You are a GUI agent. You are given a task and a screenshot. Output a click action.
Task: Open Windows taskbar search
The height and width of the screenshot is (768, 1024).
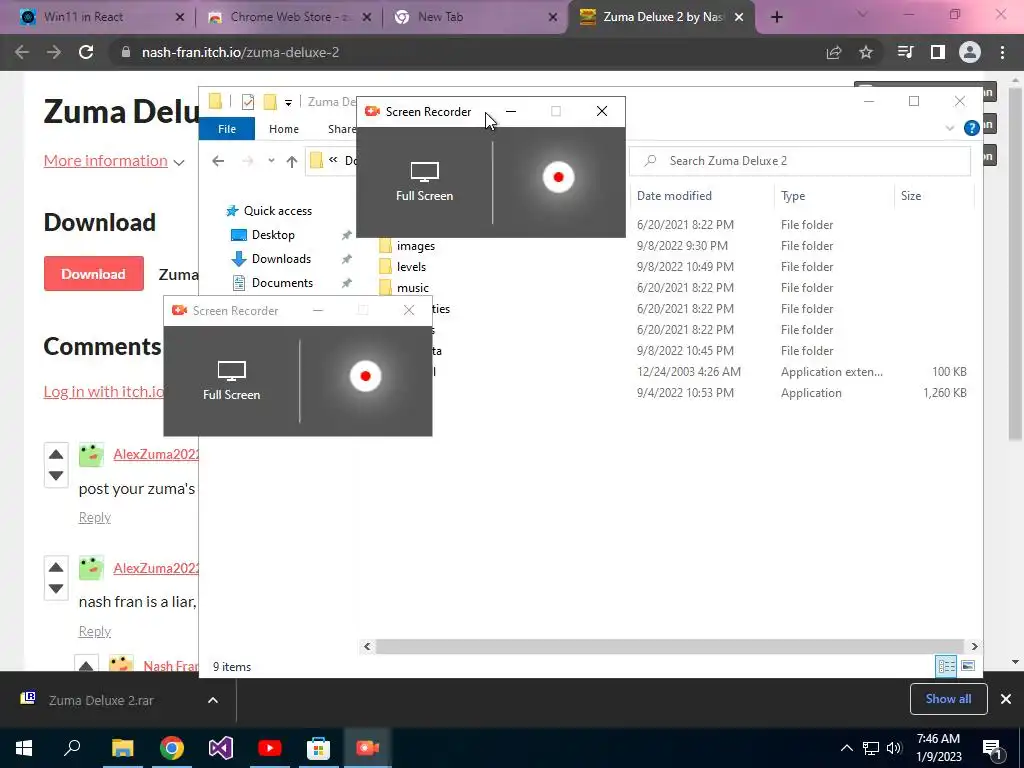pyautogui.click(x=72, y=748)
